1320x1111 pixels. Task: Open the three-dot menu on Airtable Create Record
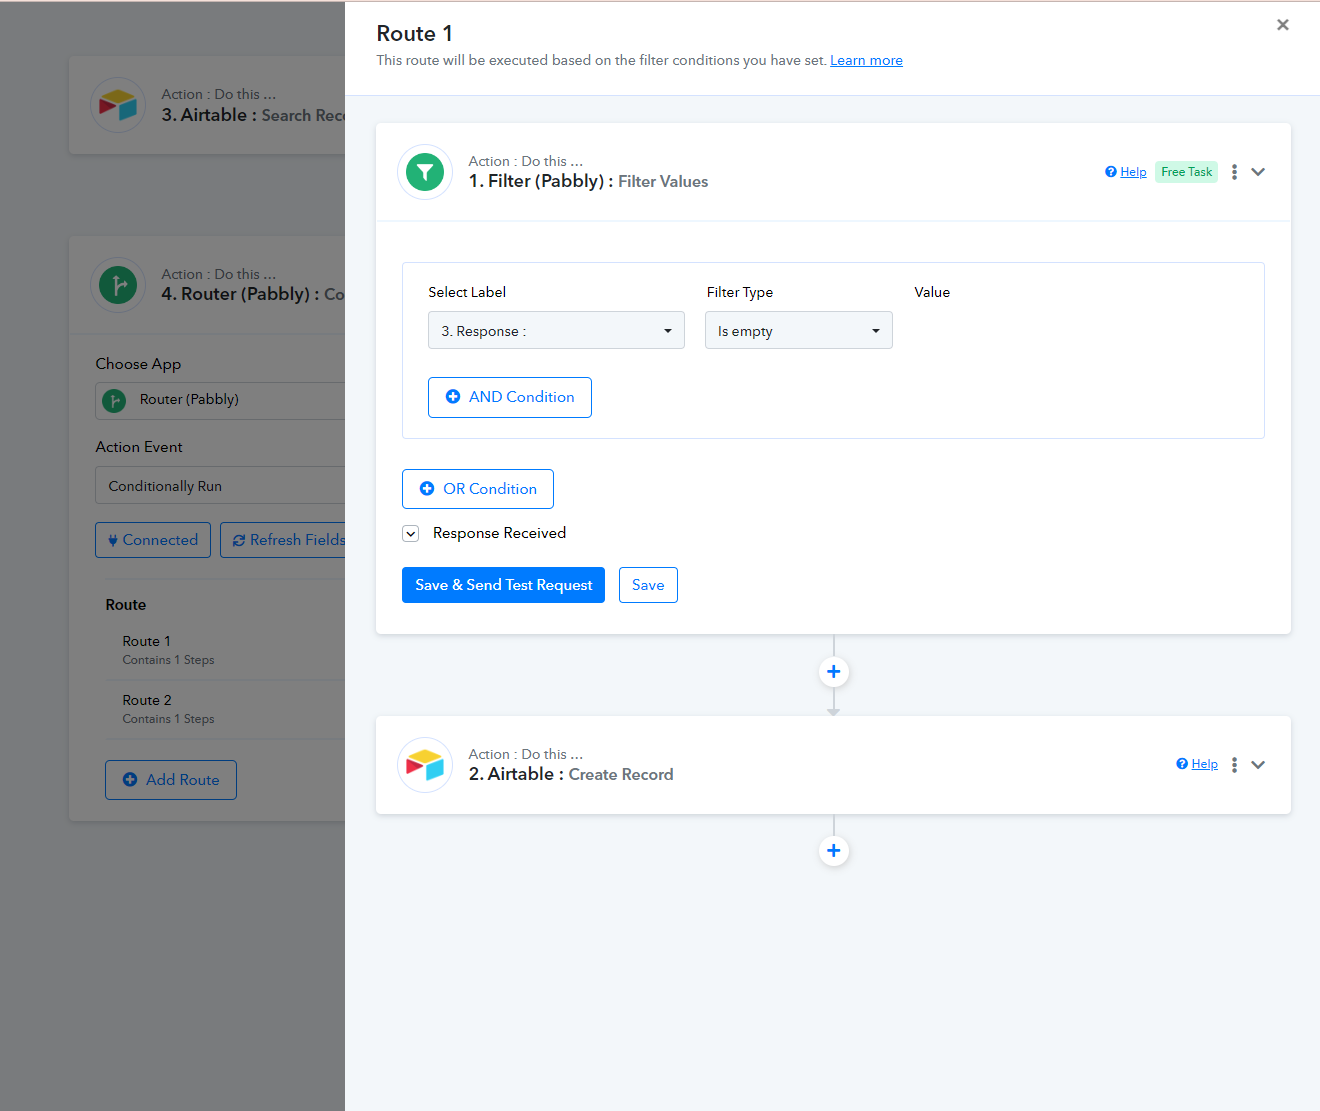1234,765
